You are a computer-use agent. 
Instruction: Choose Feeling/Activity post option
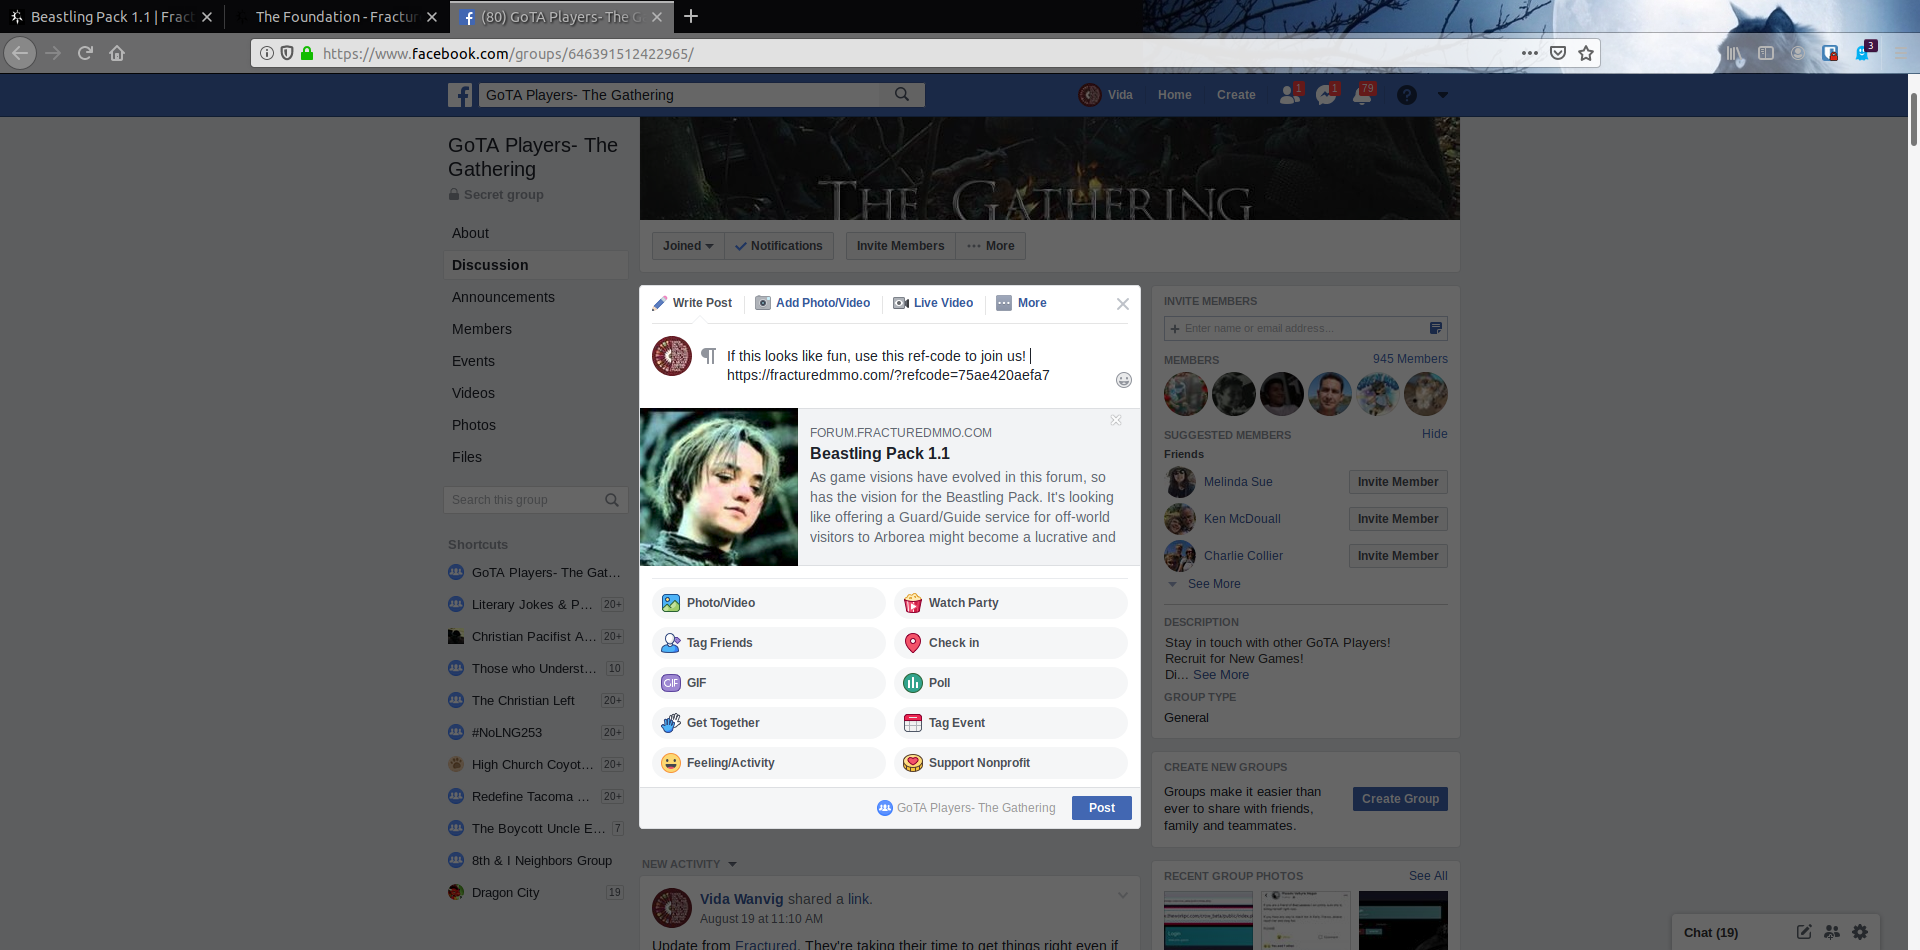coord(769,763)
